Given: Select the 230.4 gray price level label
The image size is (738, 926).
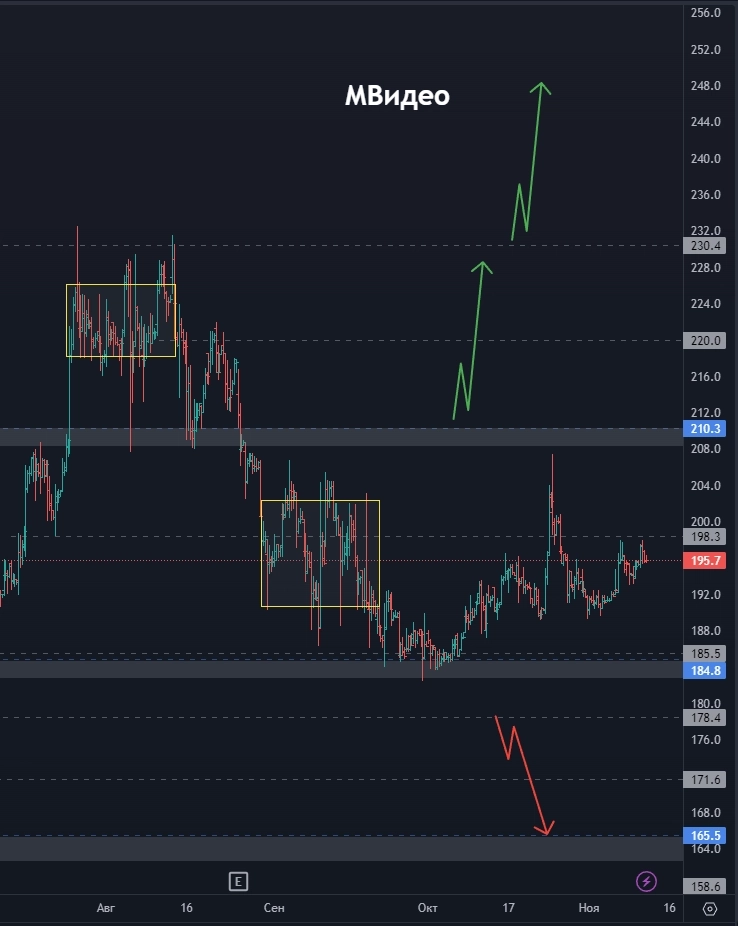Looking at the screenshot, I should click(705, 246).
